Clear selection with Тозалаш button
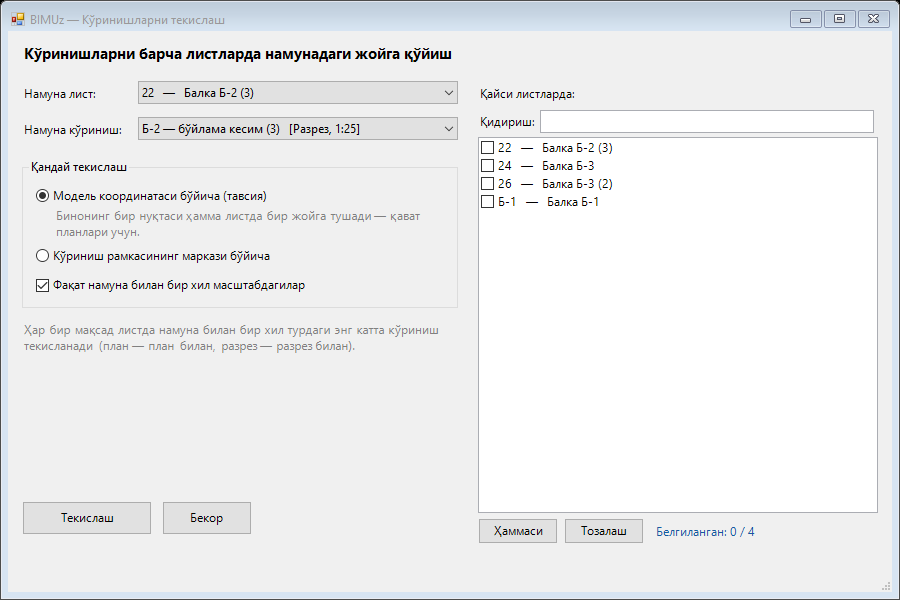 (604, 531)
